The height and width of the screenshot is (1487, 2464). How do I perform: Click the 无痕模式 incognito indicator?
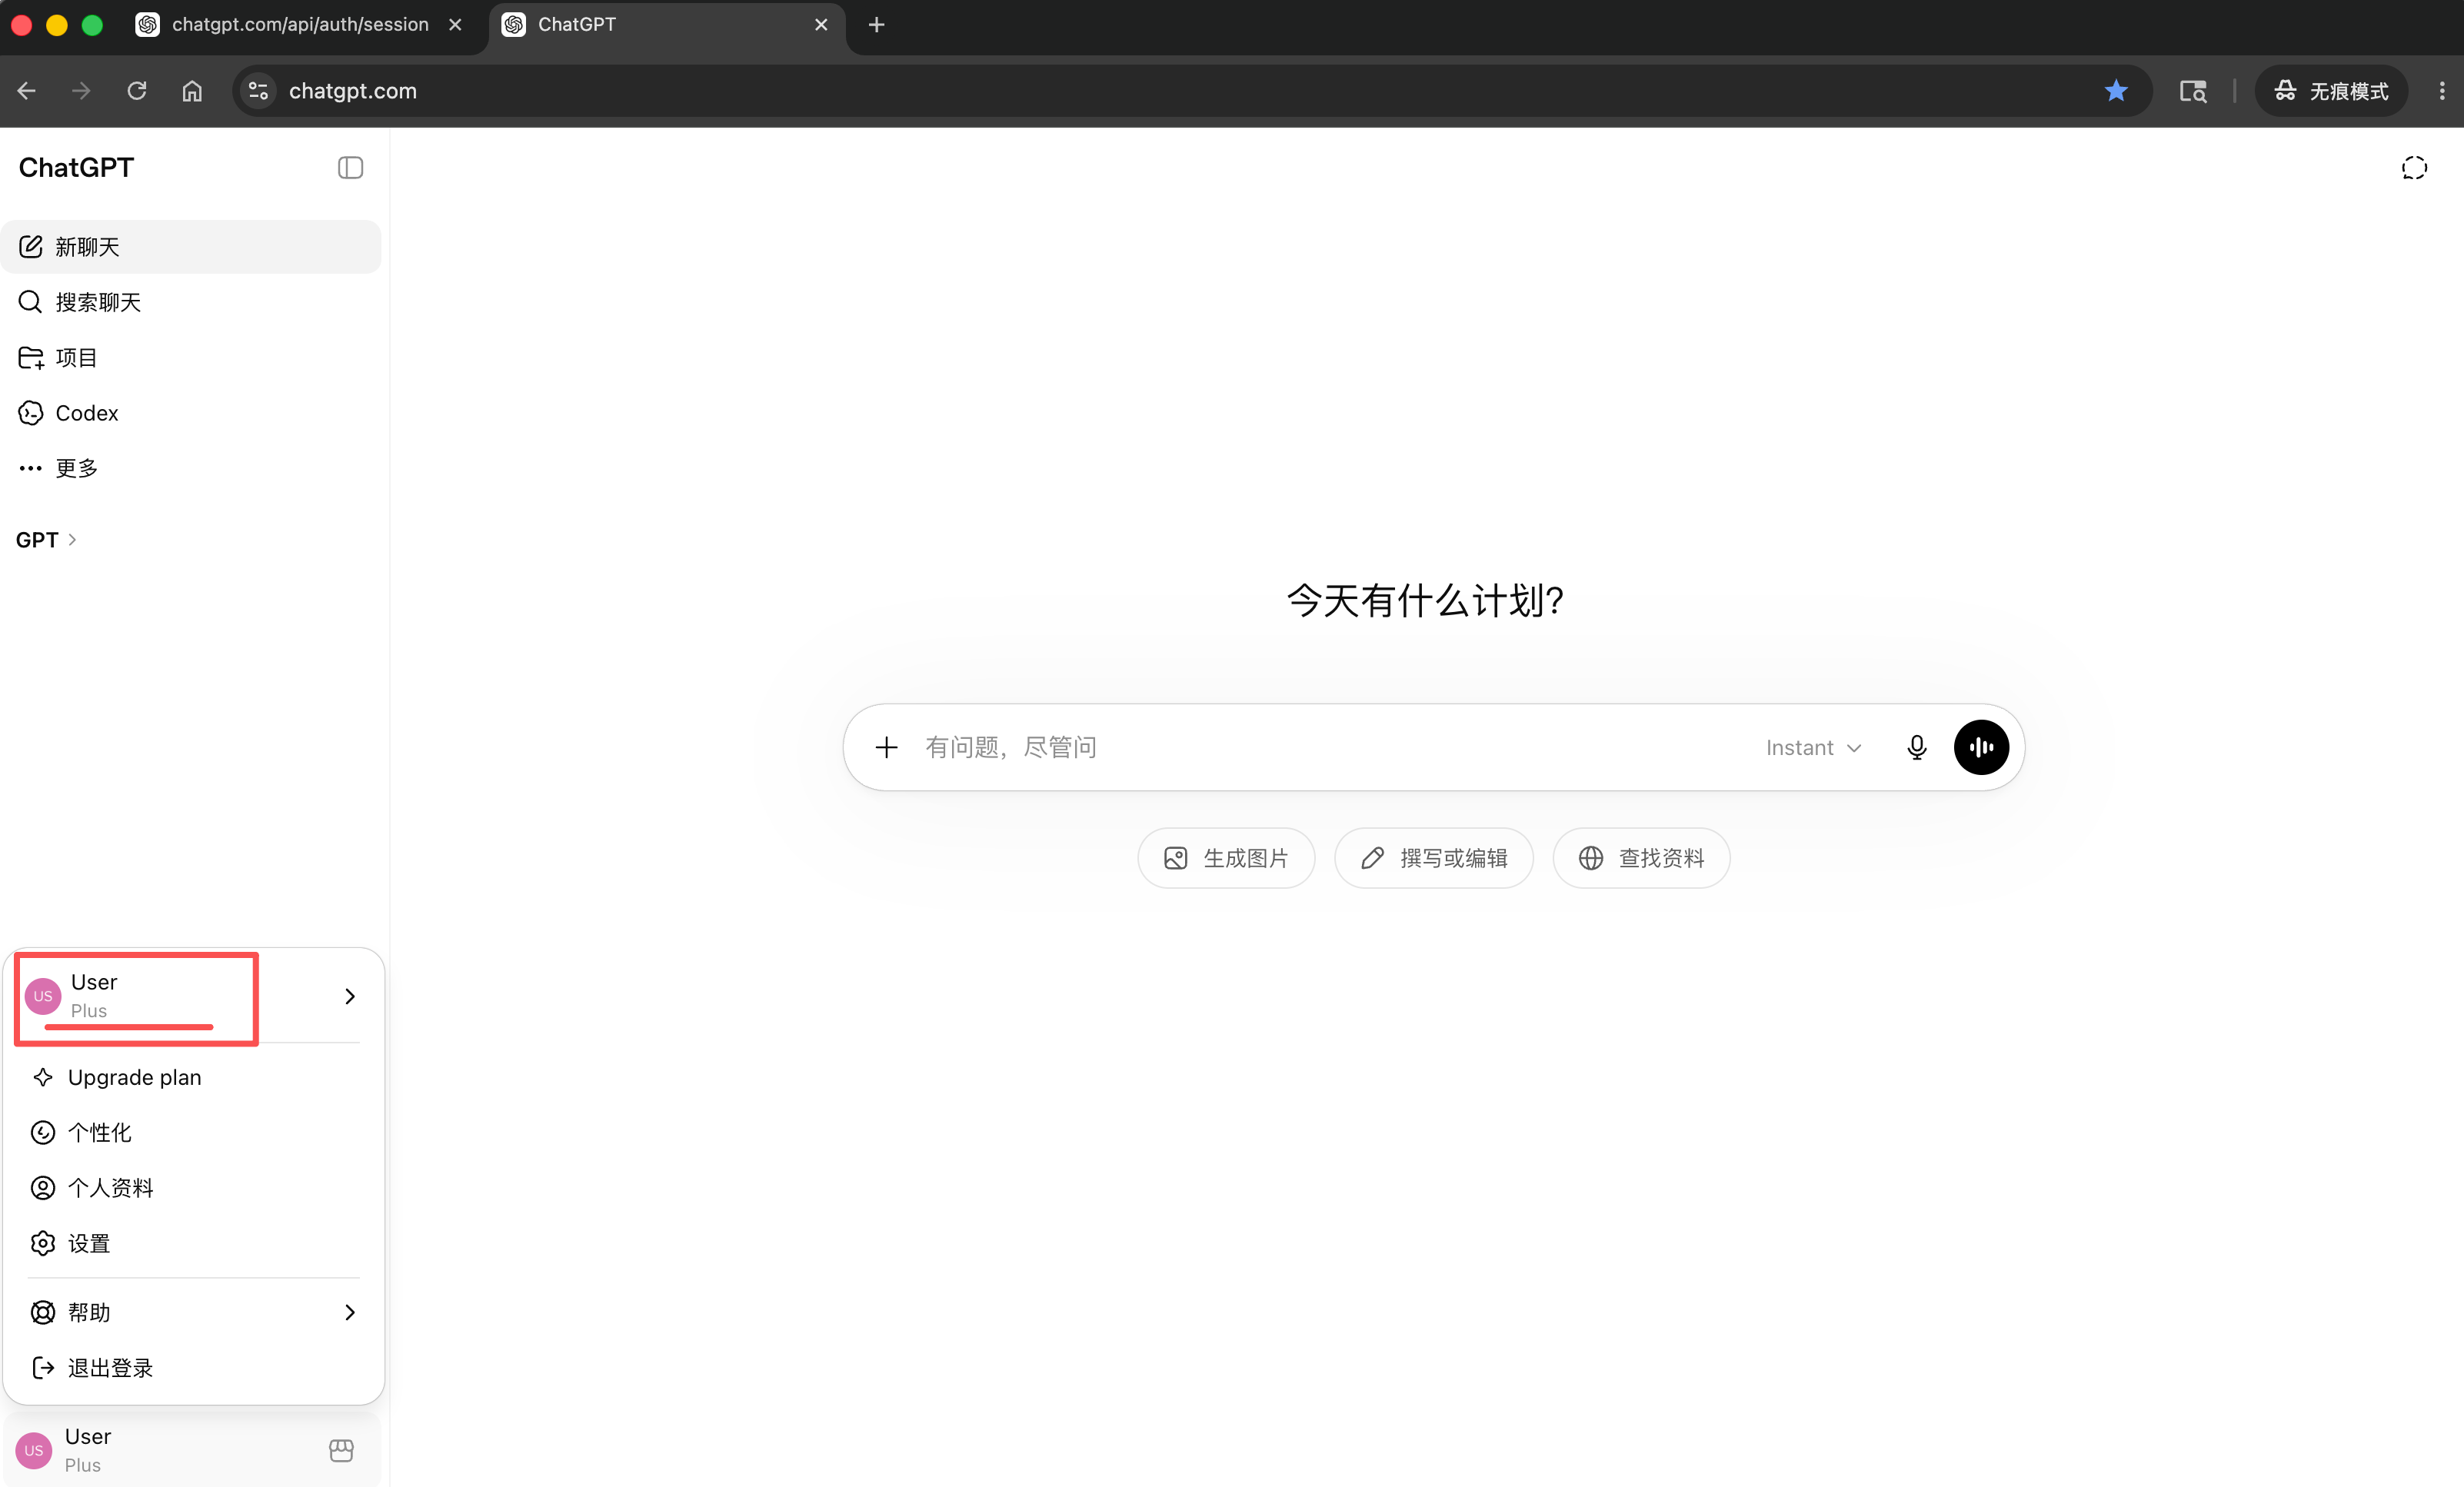[x=2331, y=91]
